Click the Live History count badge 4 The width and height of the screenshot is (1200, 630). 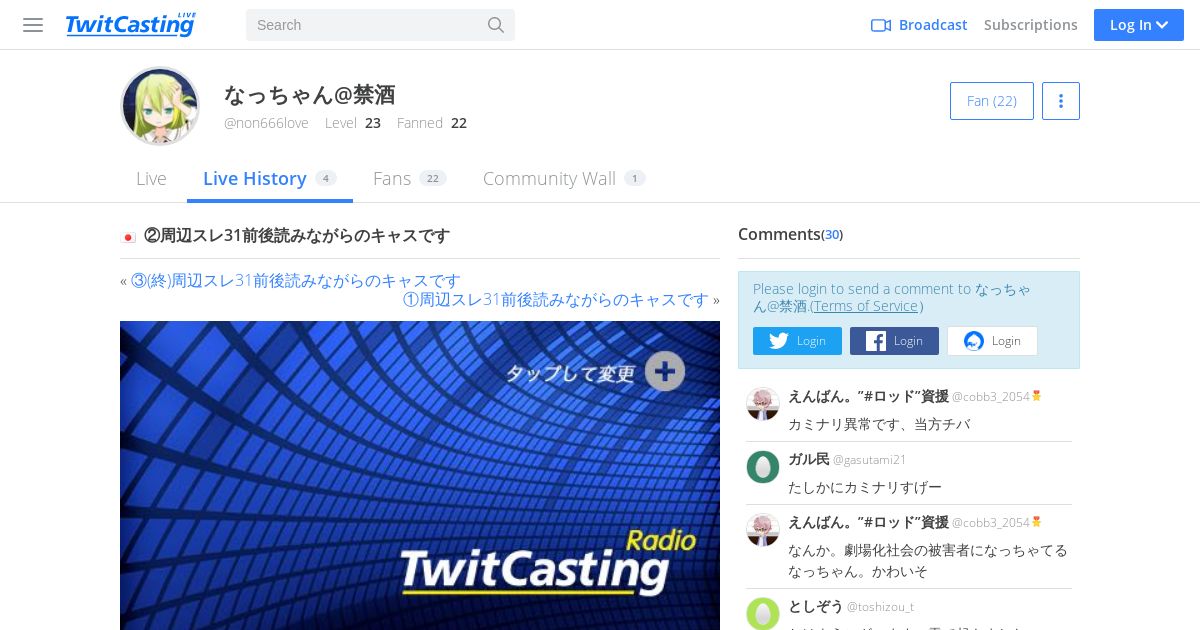[326, 178]
